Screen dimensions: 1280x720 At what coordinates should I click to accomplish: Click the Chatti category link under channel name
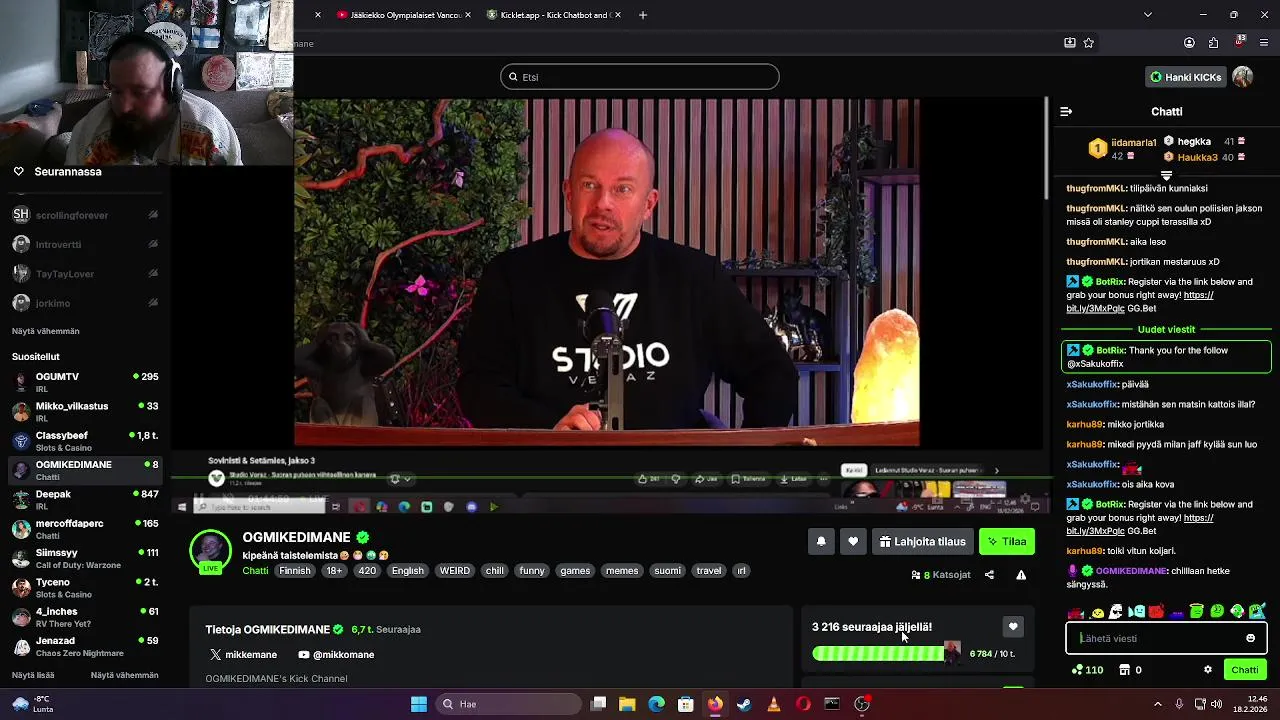coord(255,571)
